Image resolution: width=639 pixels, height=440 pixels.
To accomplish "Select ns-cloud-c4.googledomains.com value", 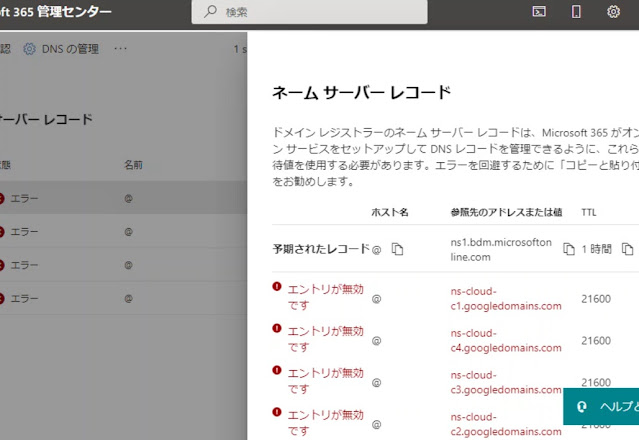I will (x=506, y=341).
